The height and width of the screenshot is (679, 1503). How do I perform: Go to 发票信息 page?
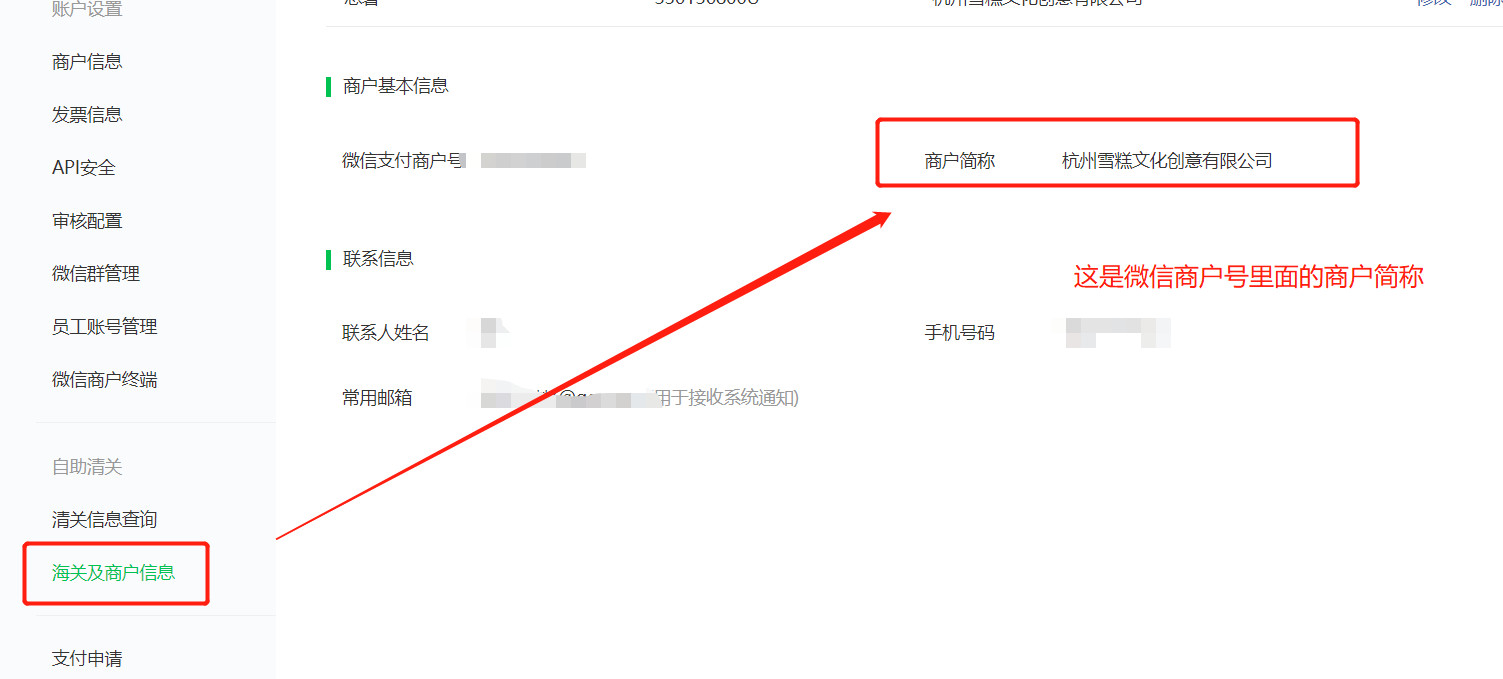(x=87, y=115)
